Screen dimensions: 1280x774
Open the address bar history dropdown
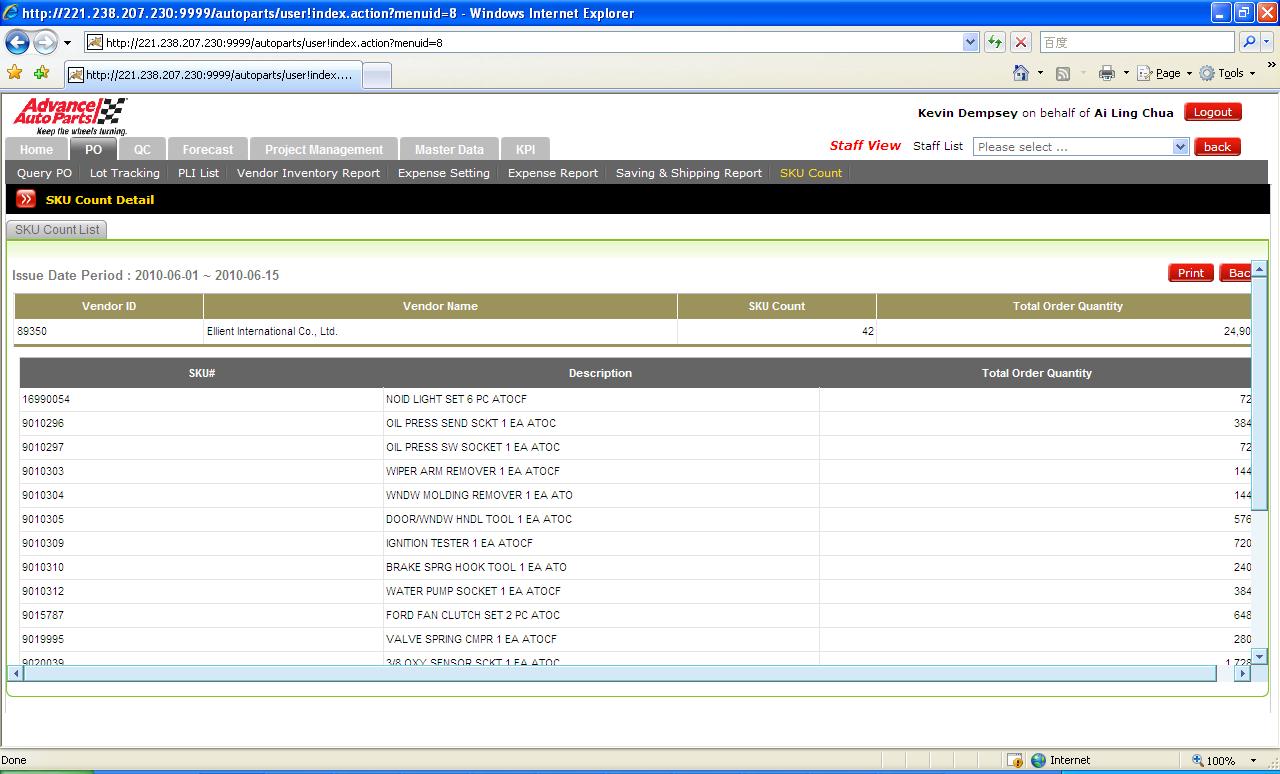coord(970,42)
